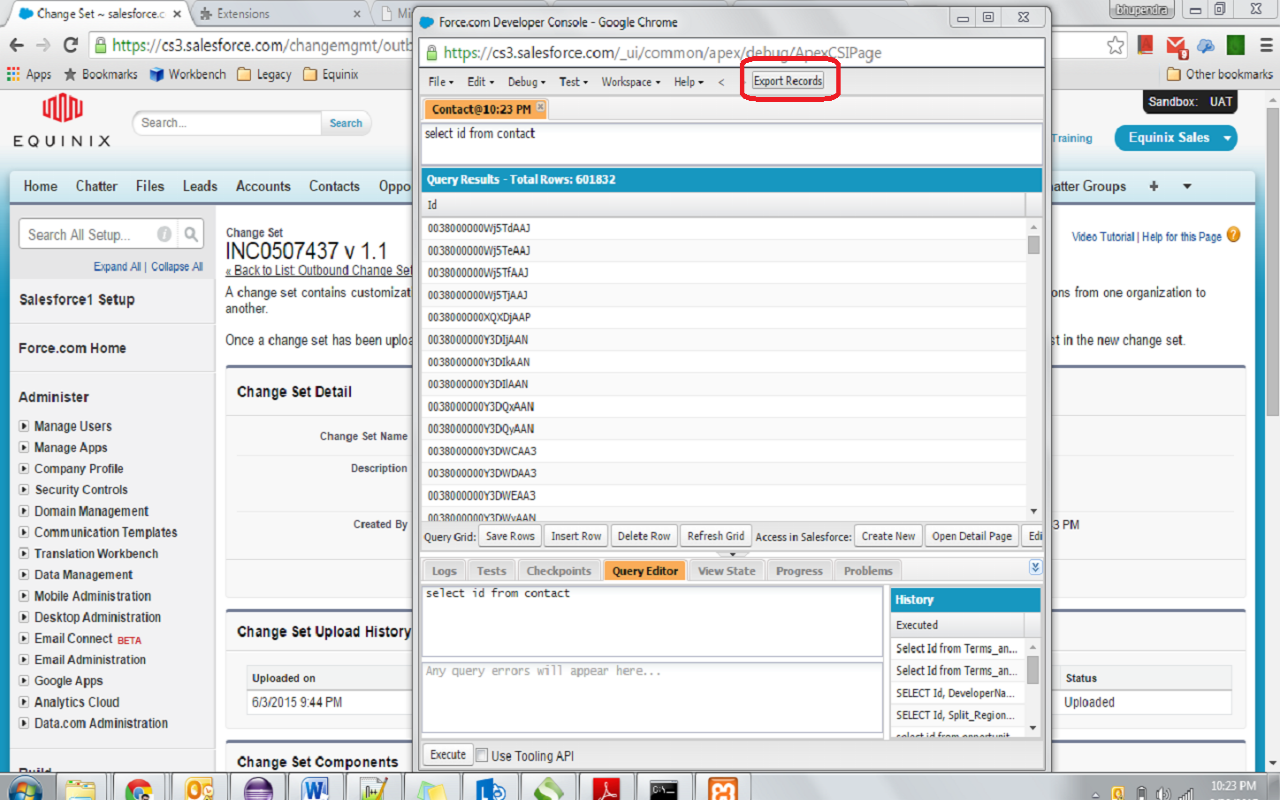Click the History panel scrollbar
Image resolution: width=1280 pixels, height=800 pixels.
click(1033, 688)
